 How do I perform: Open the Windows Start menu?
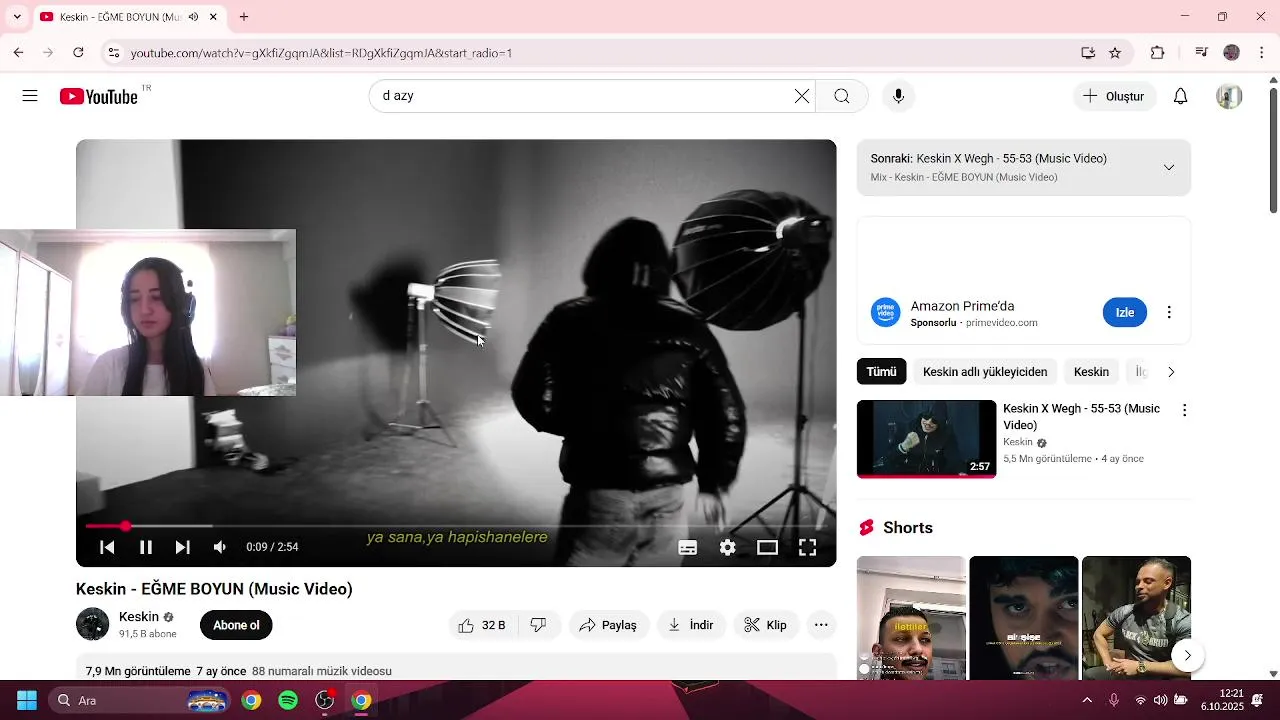(x=27, y=700)
